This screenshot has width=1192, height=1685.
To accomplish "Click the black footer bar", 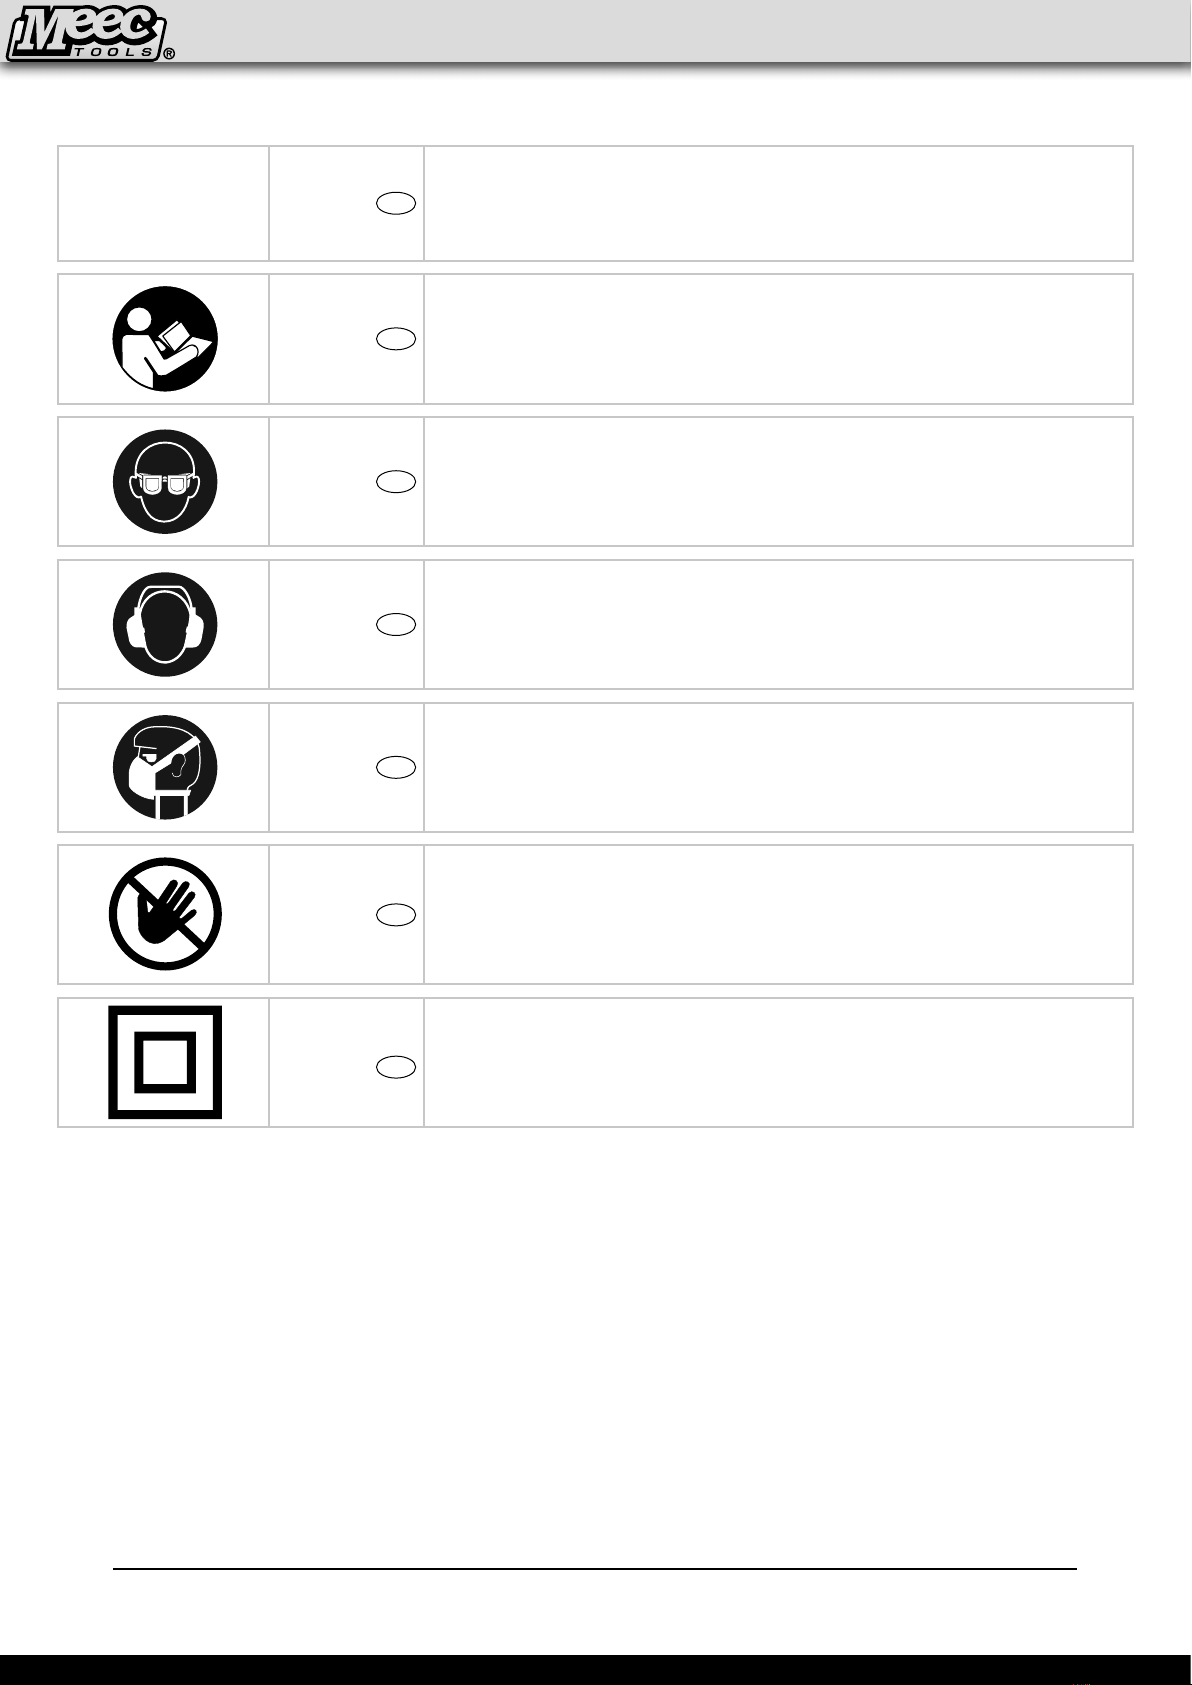I will pos(595,1670).
